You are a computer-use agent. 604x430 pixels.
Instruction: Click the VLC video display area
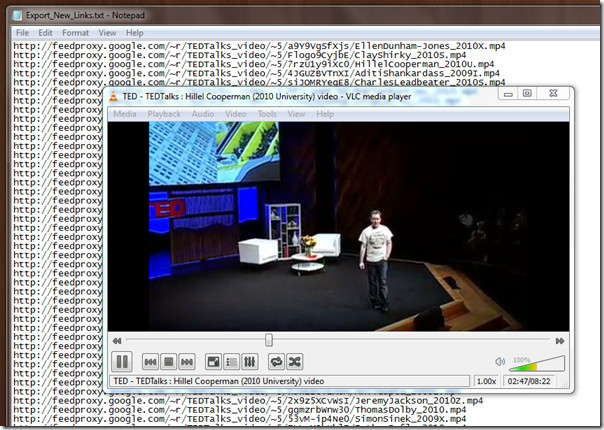(338, 226)
